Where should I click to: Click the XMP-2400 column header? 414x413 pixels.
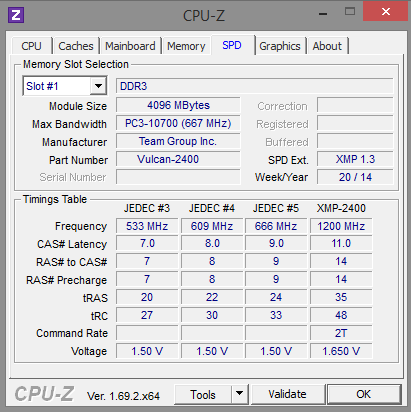pyautogui.click(x=341, y=208)
